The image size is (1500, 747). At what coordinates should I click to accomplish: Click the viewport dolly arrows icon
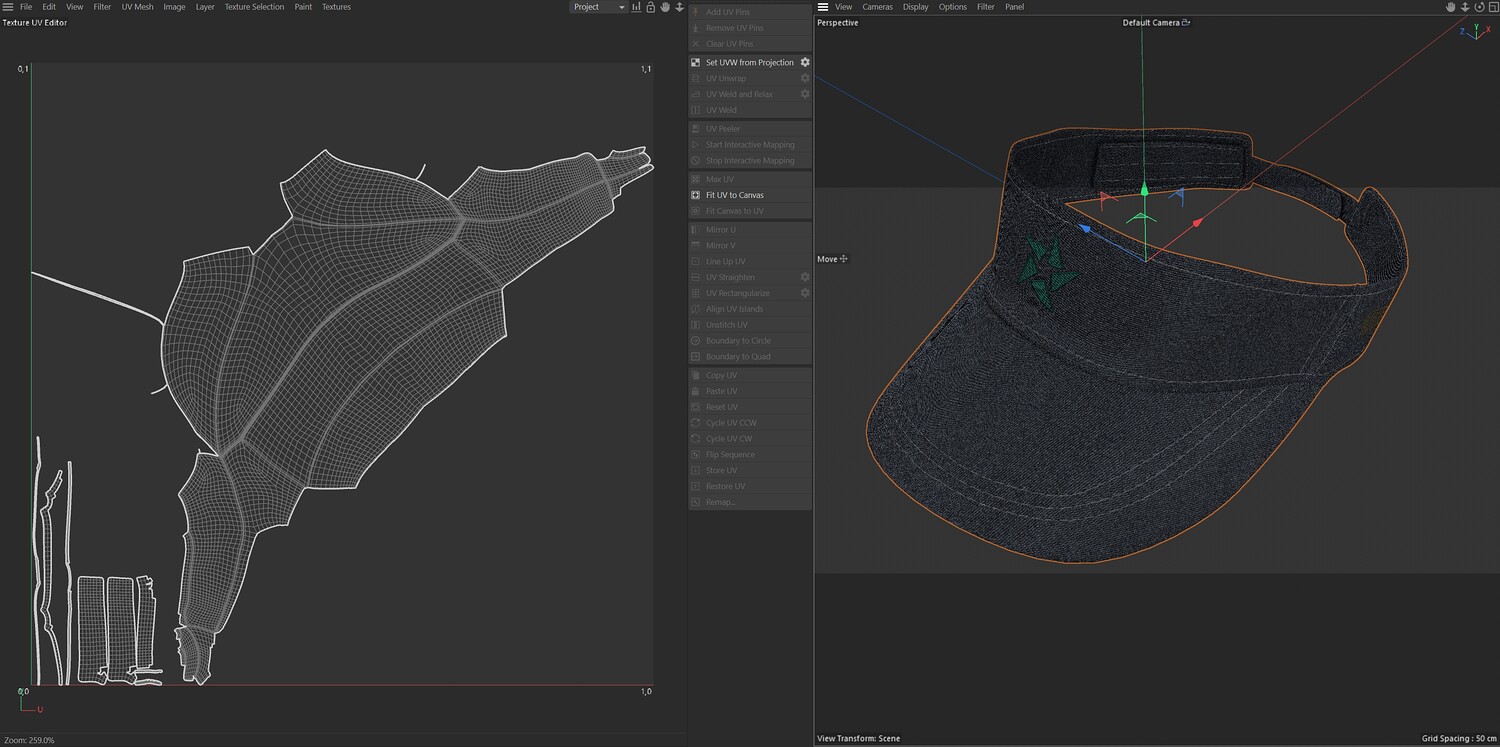point(1466,7)
